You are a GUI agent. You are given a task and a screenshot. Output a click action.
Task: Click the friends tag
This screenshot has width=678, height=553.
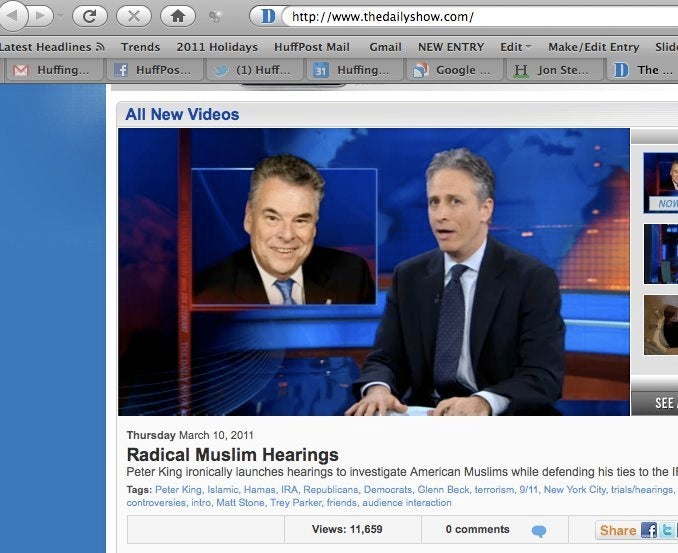[342, 503]
